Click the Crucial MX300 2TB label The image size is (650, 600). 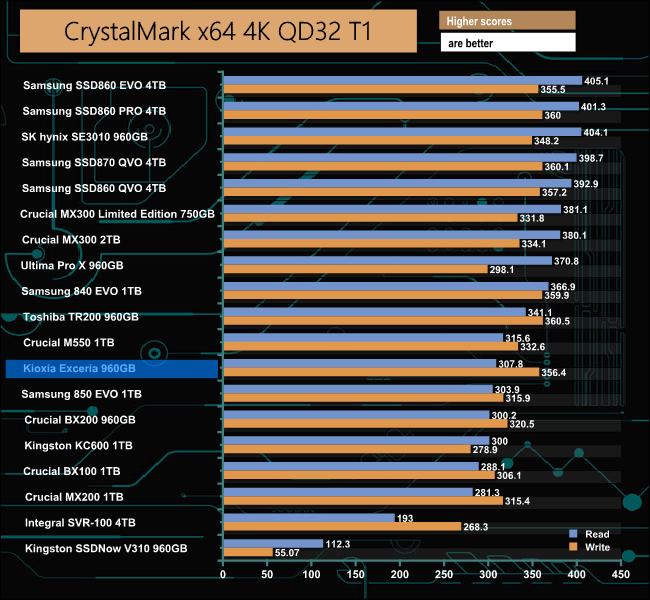coord(71,240)
